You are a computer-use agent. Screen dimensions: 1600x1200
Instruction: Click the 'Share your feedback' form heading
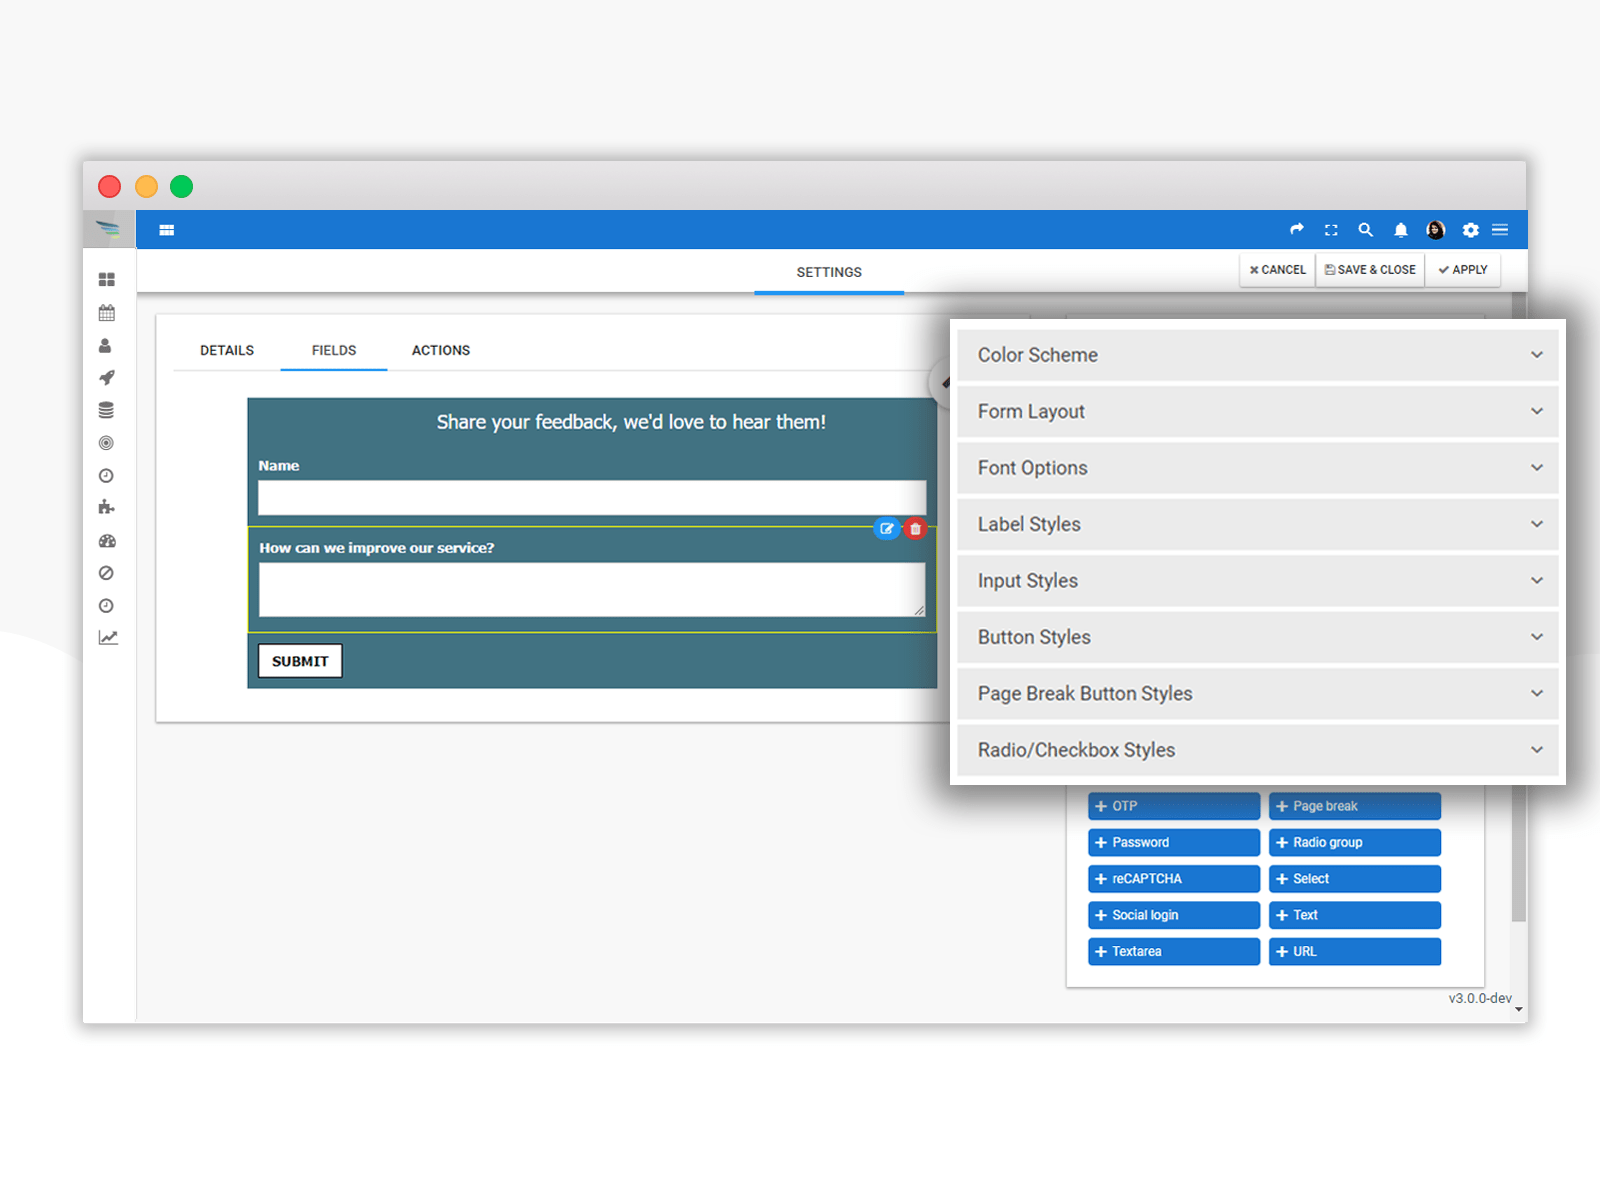point(631,422)
